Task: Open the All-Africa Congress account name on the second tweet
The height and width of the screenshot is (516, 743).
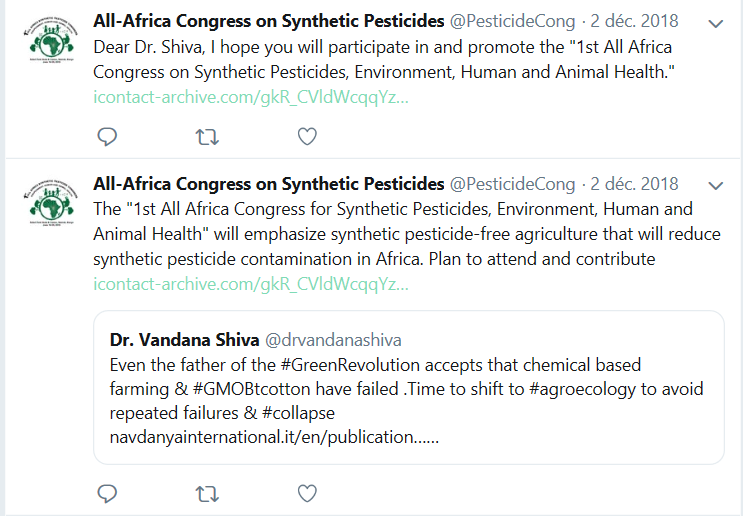Action: pos(269,184)
